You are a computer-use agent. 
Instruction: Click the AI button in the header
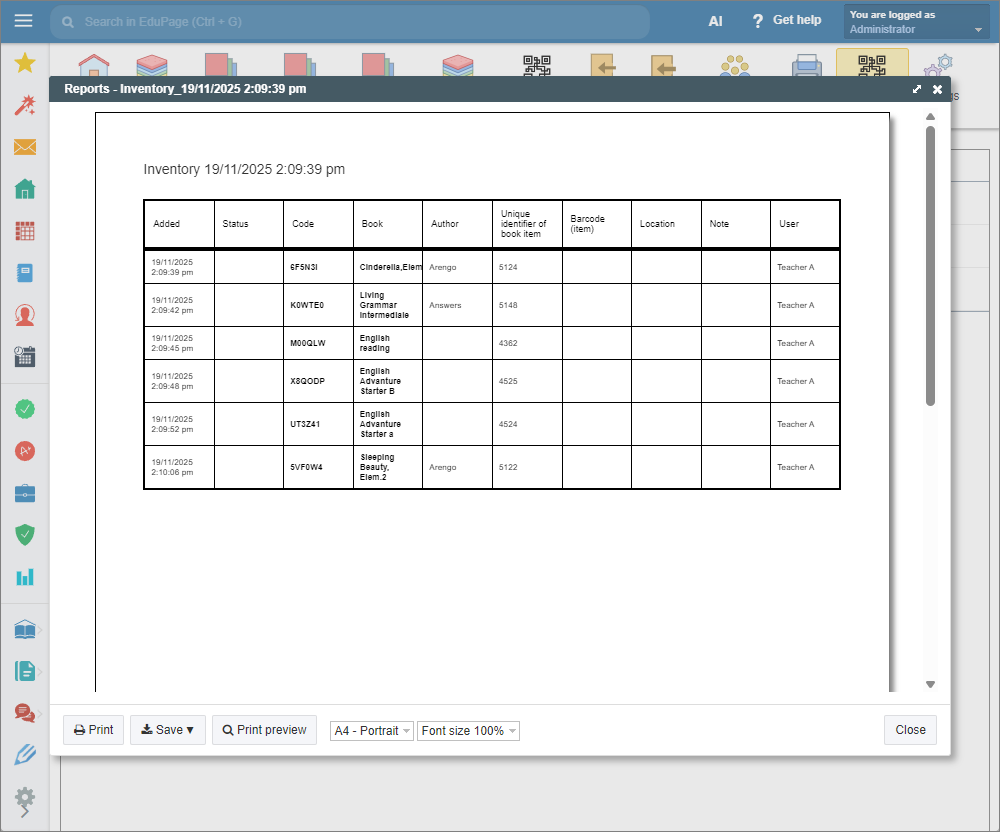(x=715, y=21)
